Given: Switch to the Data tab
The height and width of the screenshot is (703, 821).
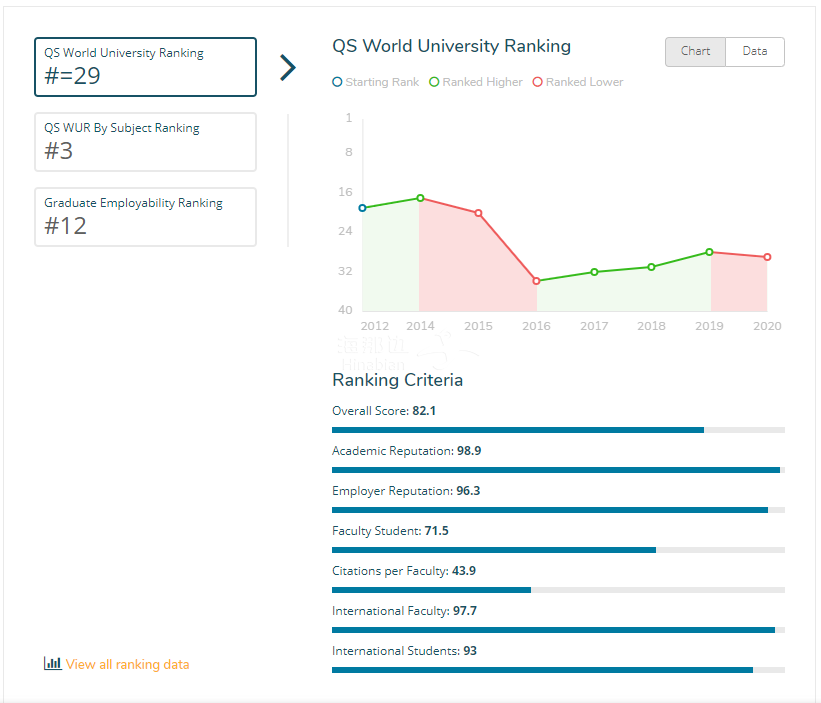Looking at the screenshot, I should coord(755,51).
